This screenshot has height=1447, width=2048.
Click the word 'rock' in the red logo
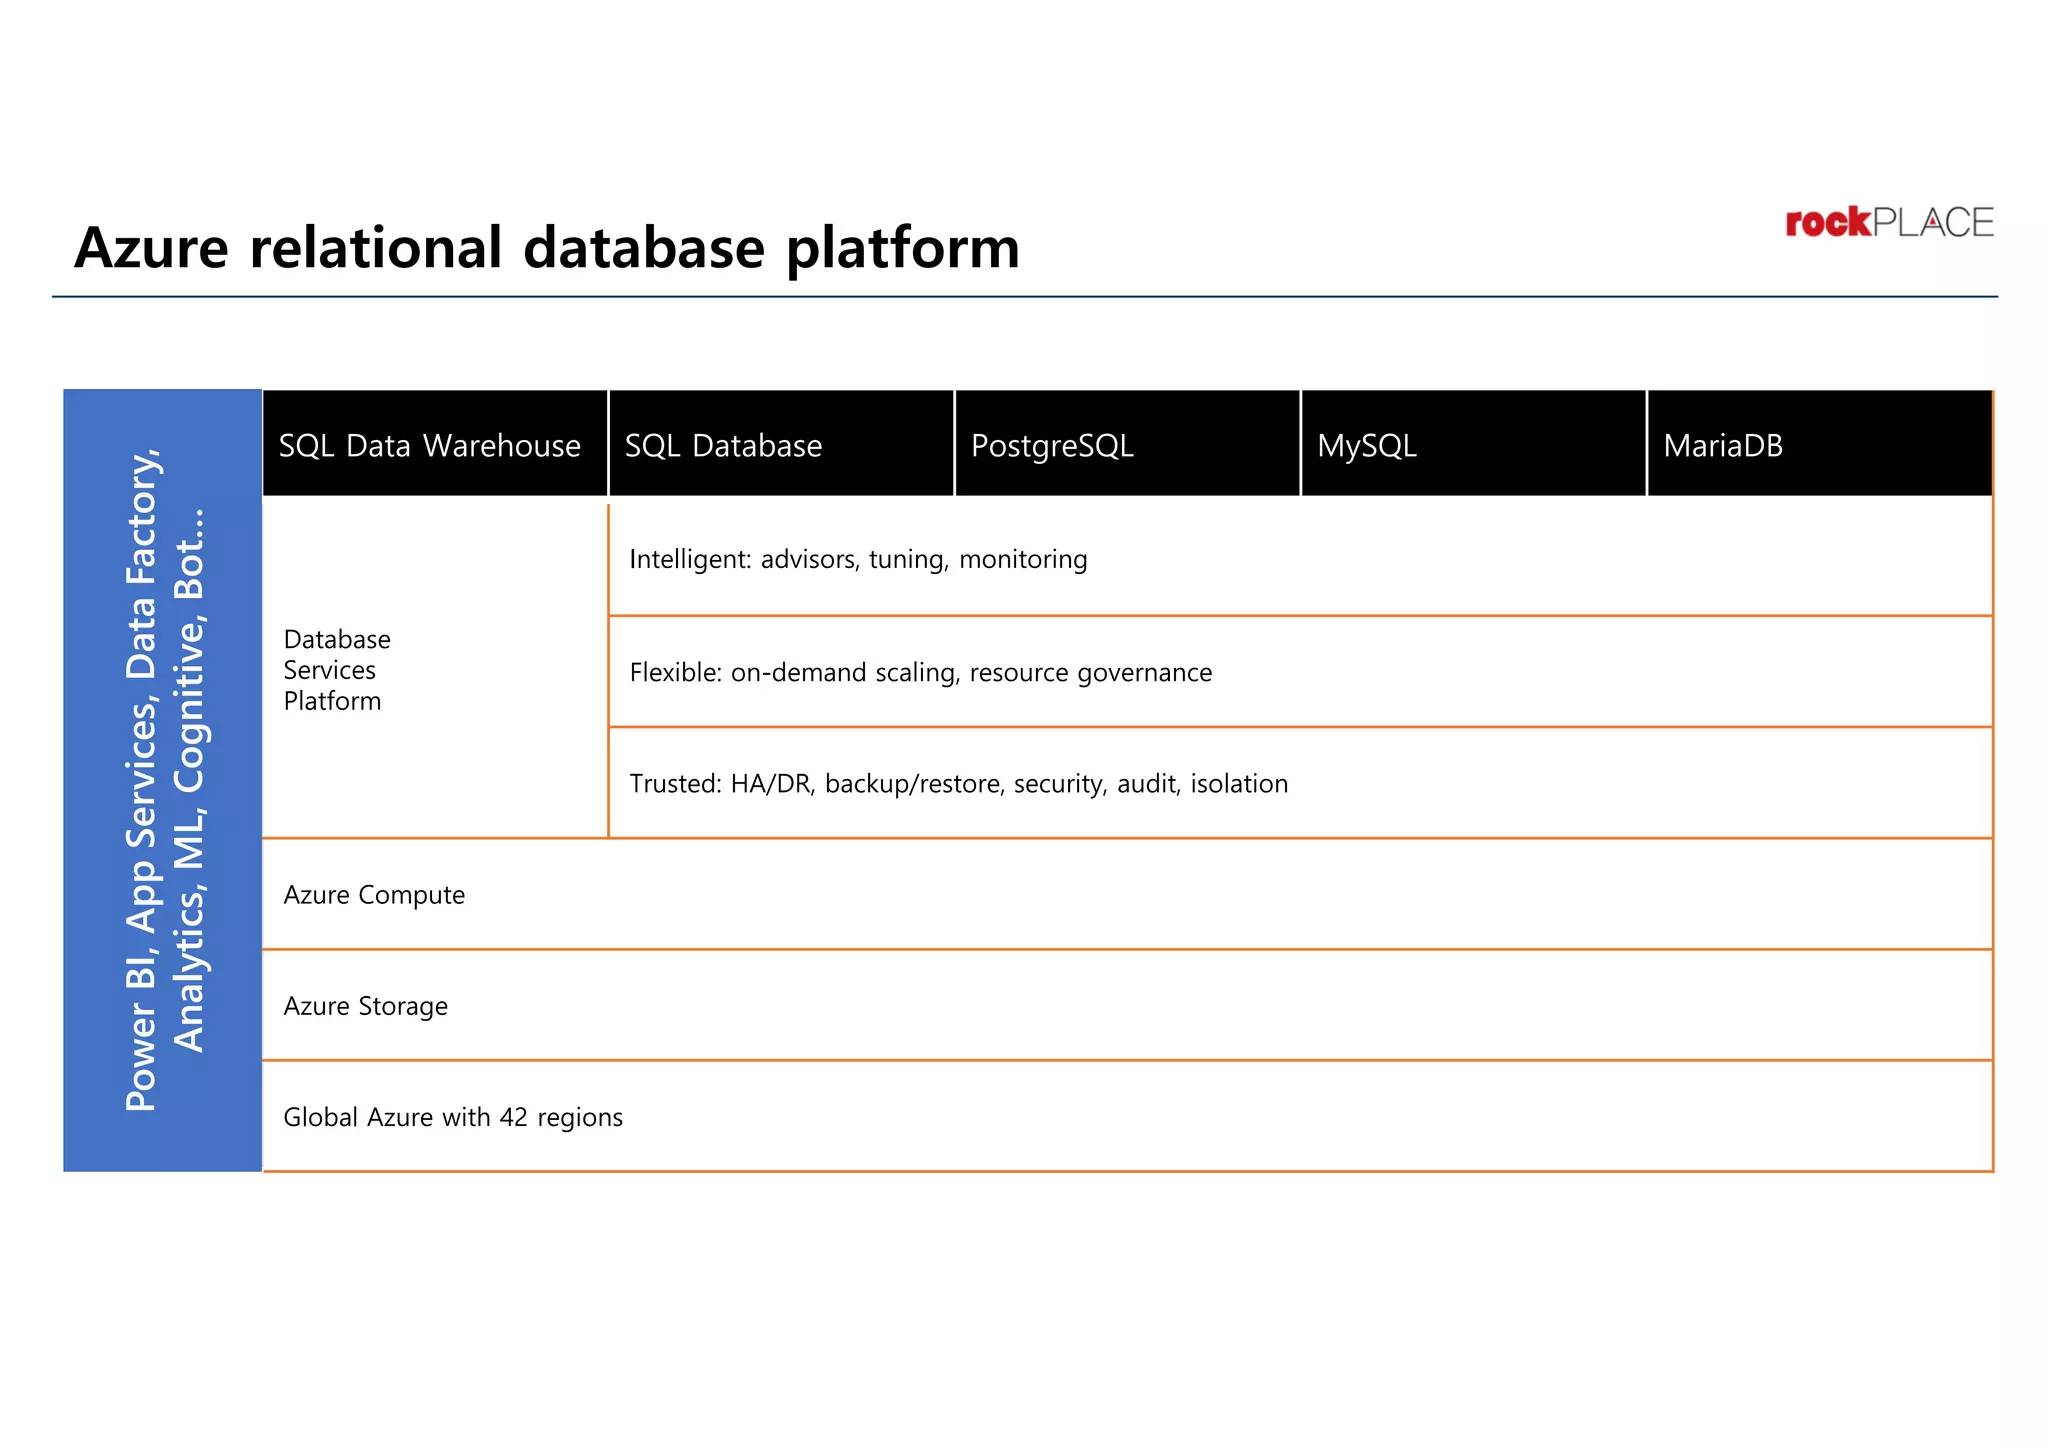click(1827, 222)
